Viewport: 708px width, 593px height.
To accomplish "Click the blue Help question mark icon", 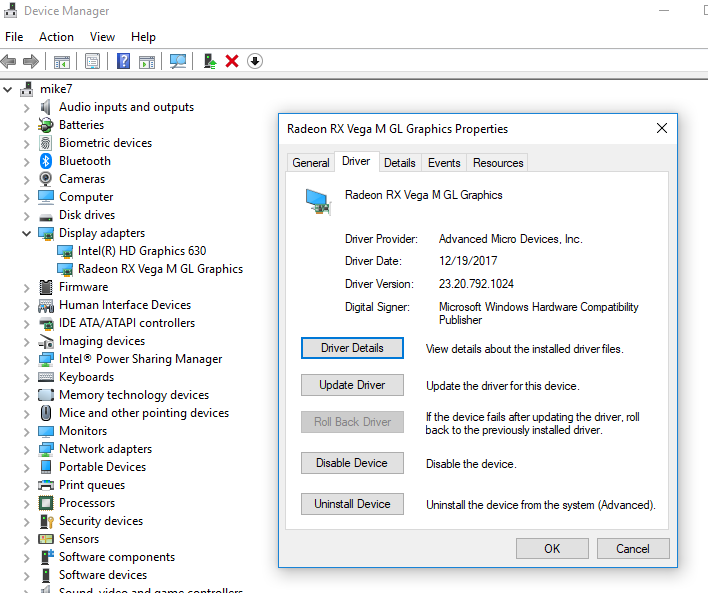I will coord(123,62).
